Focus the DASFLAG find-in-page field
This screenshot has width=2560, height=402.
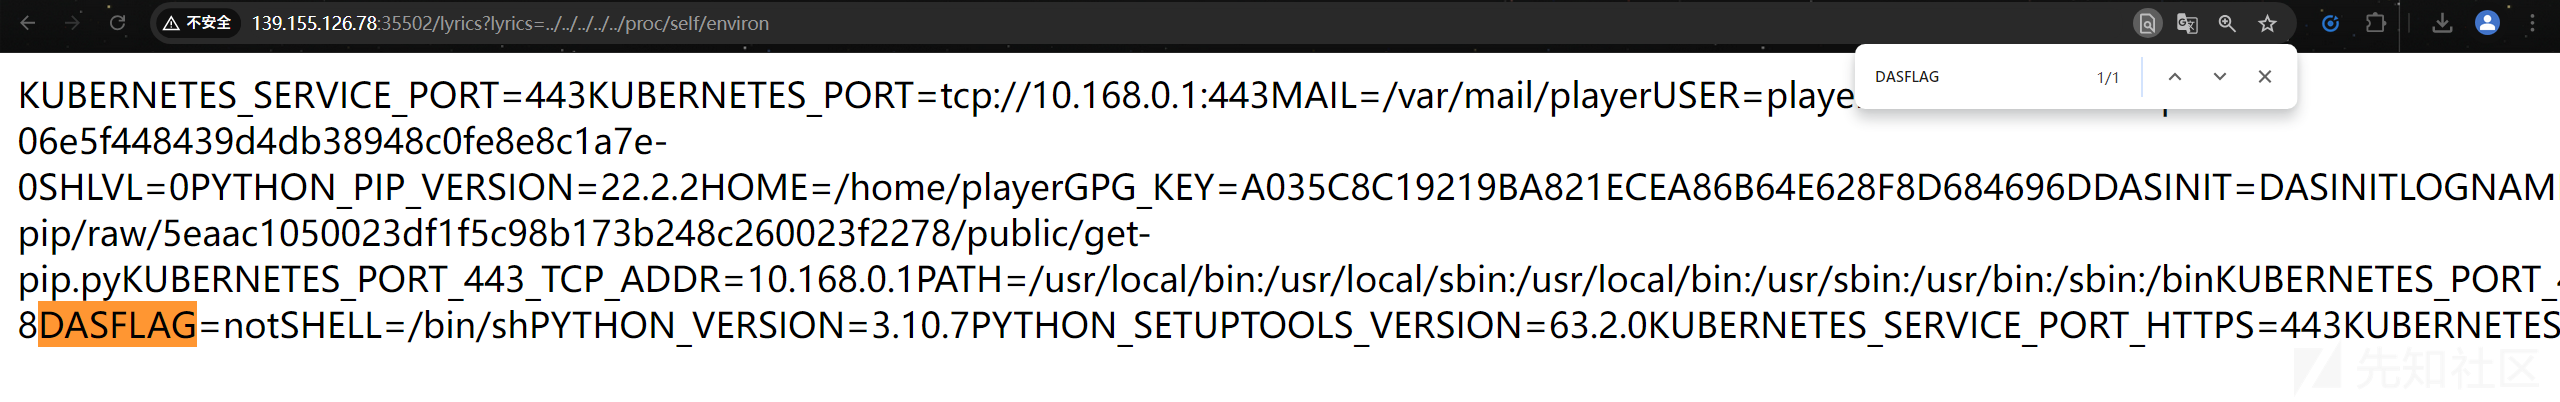[1975, 77]
